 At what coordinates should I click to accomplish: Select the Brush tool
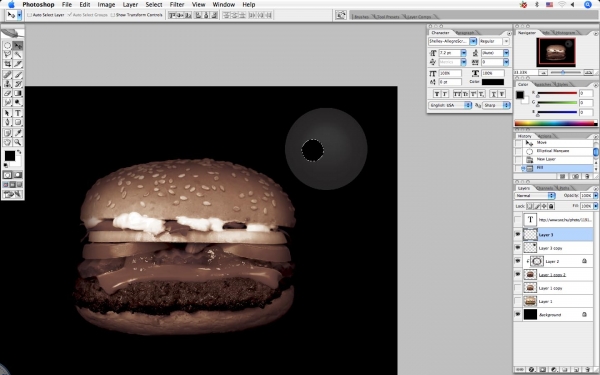(18, 75)
